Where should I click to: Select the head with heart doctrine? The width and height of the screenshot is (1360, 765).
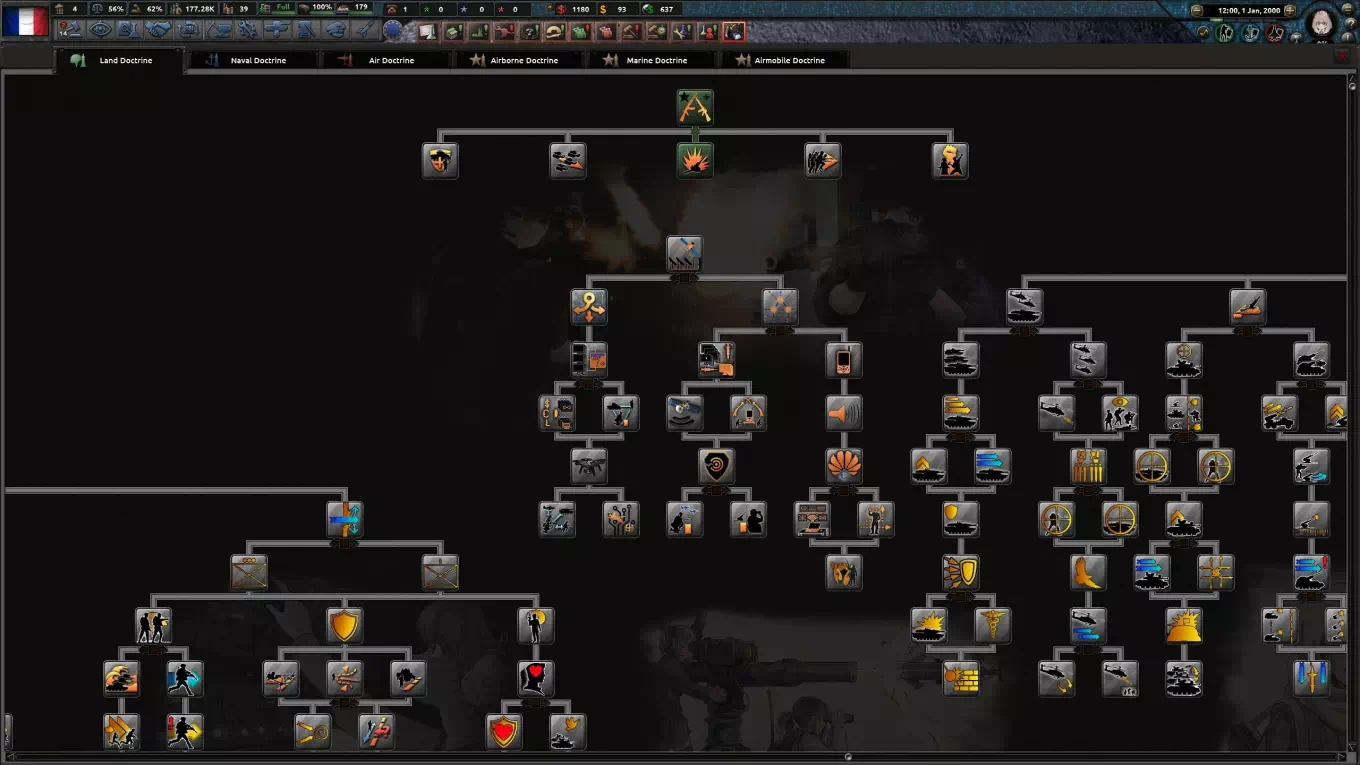pyautogui.click(x=536, y=678)
